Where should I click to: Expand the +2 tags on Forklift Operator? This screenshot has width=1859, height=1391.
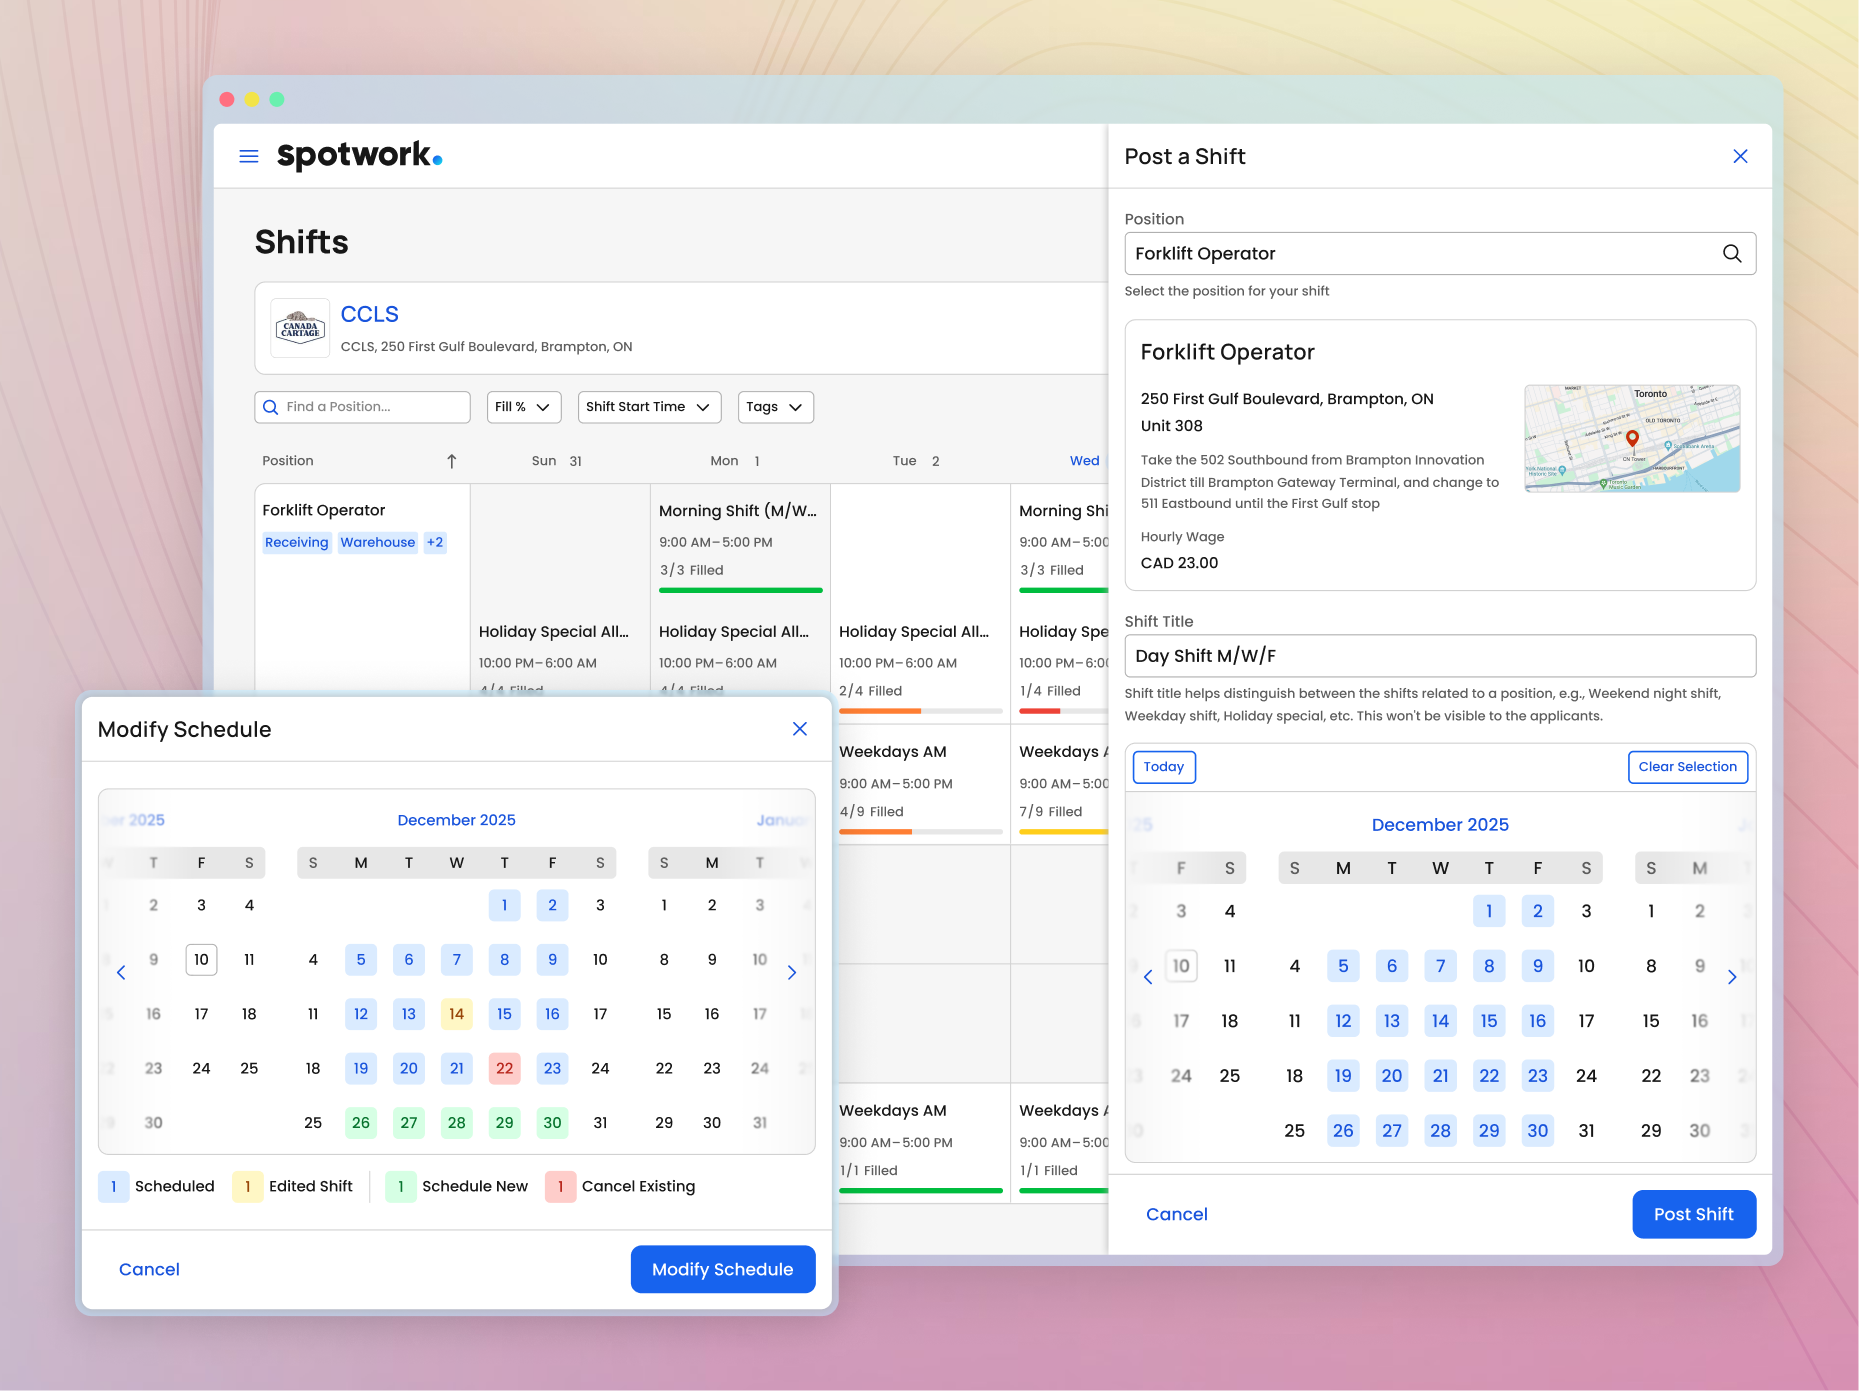[x=435, y=542]
